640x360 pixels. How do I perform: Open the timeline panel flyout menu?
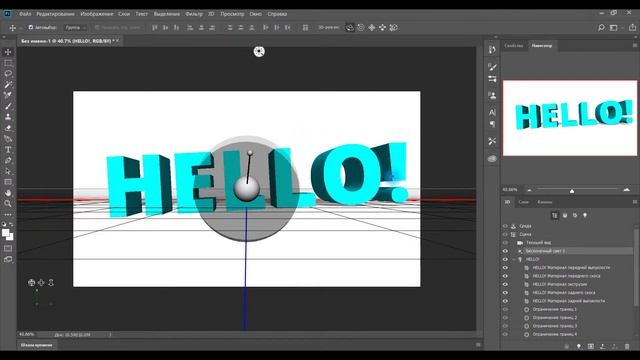tap(478, 345)
